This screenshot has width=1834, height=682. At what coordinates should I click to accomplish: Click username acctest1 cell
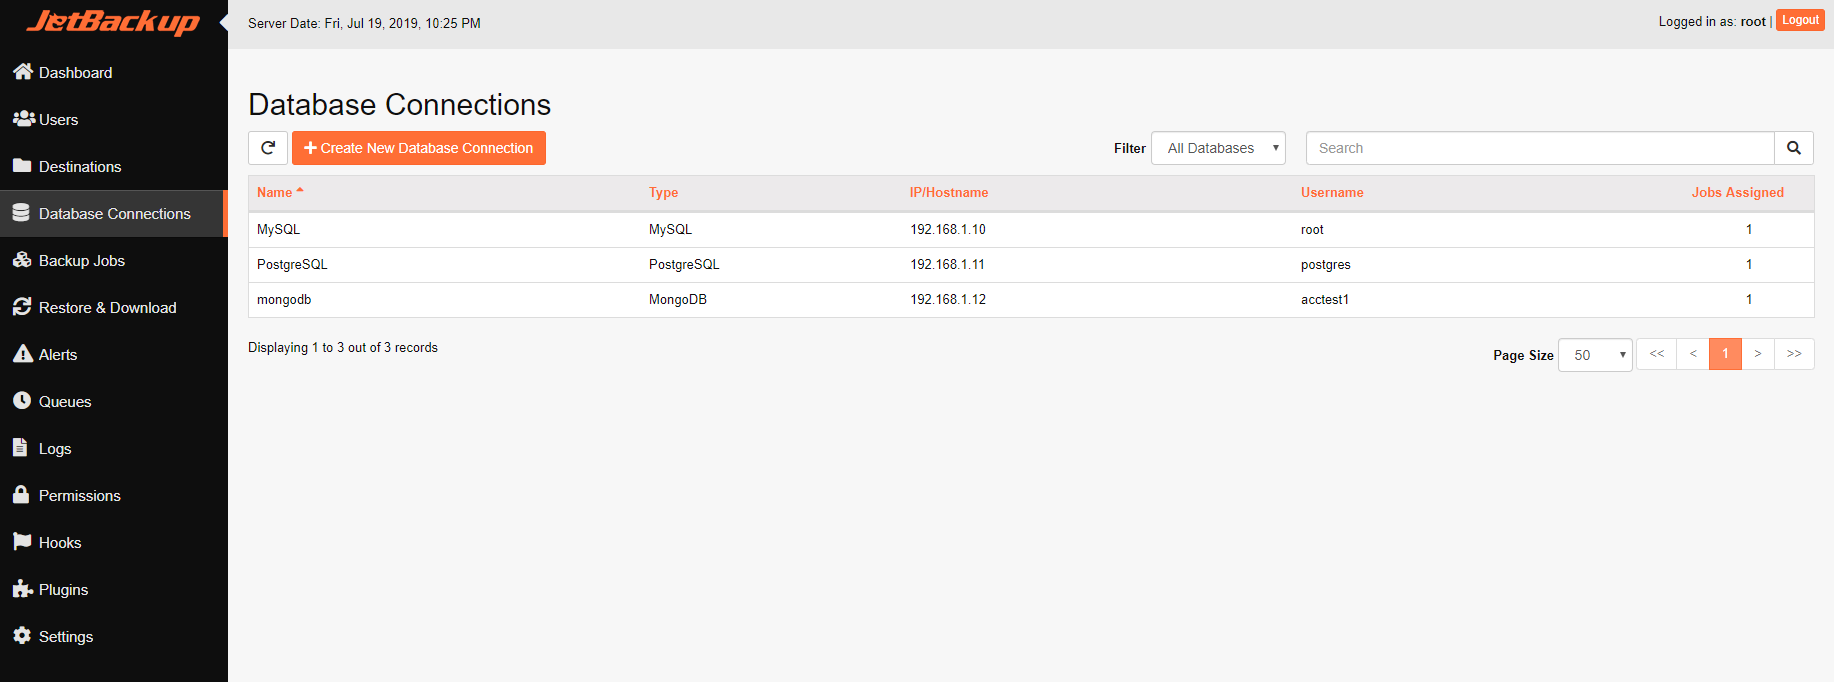(1325, 299)
